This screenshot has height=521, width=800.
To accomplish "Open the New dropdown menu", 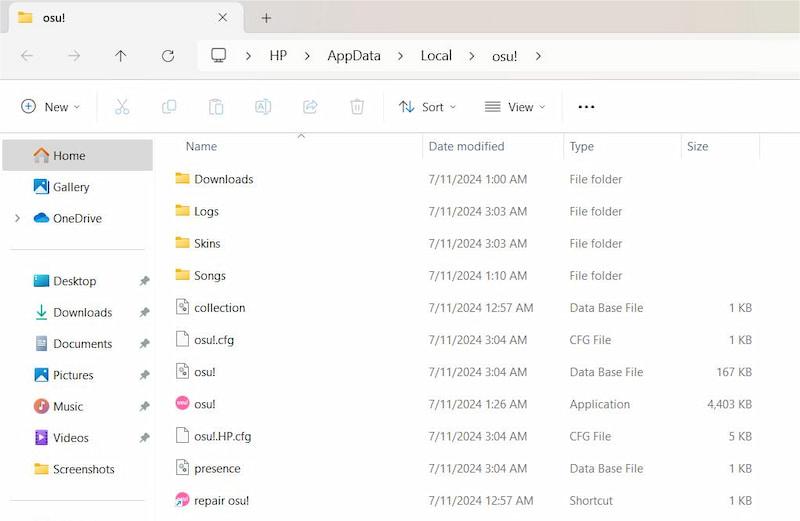I will (x=50, y=107).
